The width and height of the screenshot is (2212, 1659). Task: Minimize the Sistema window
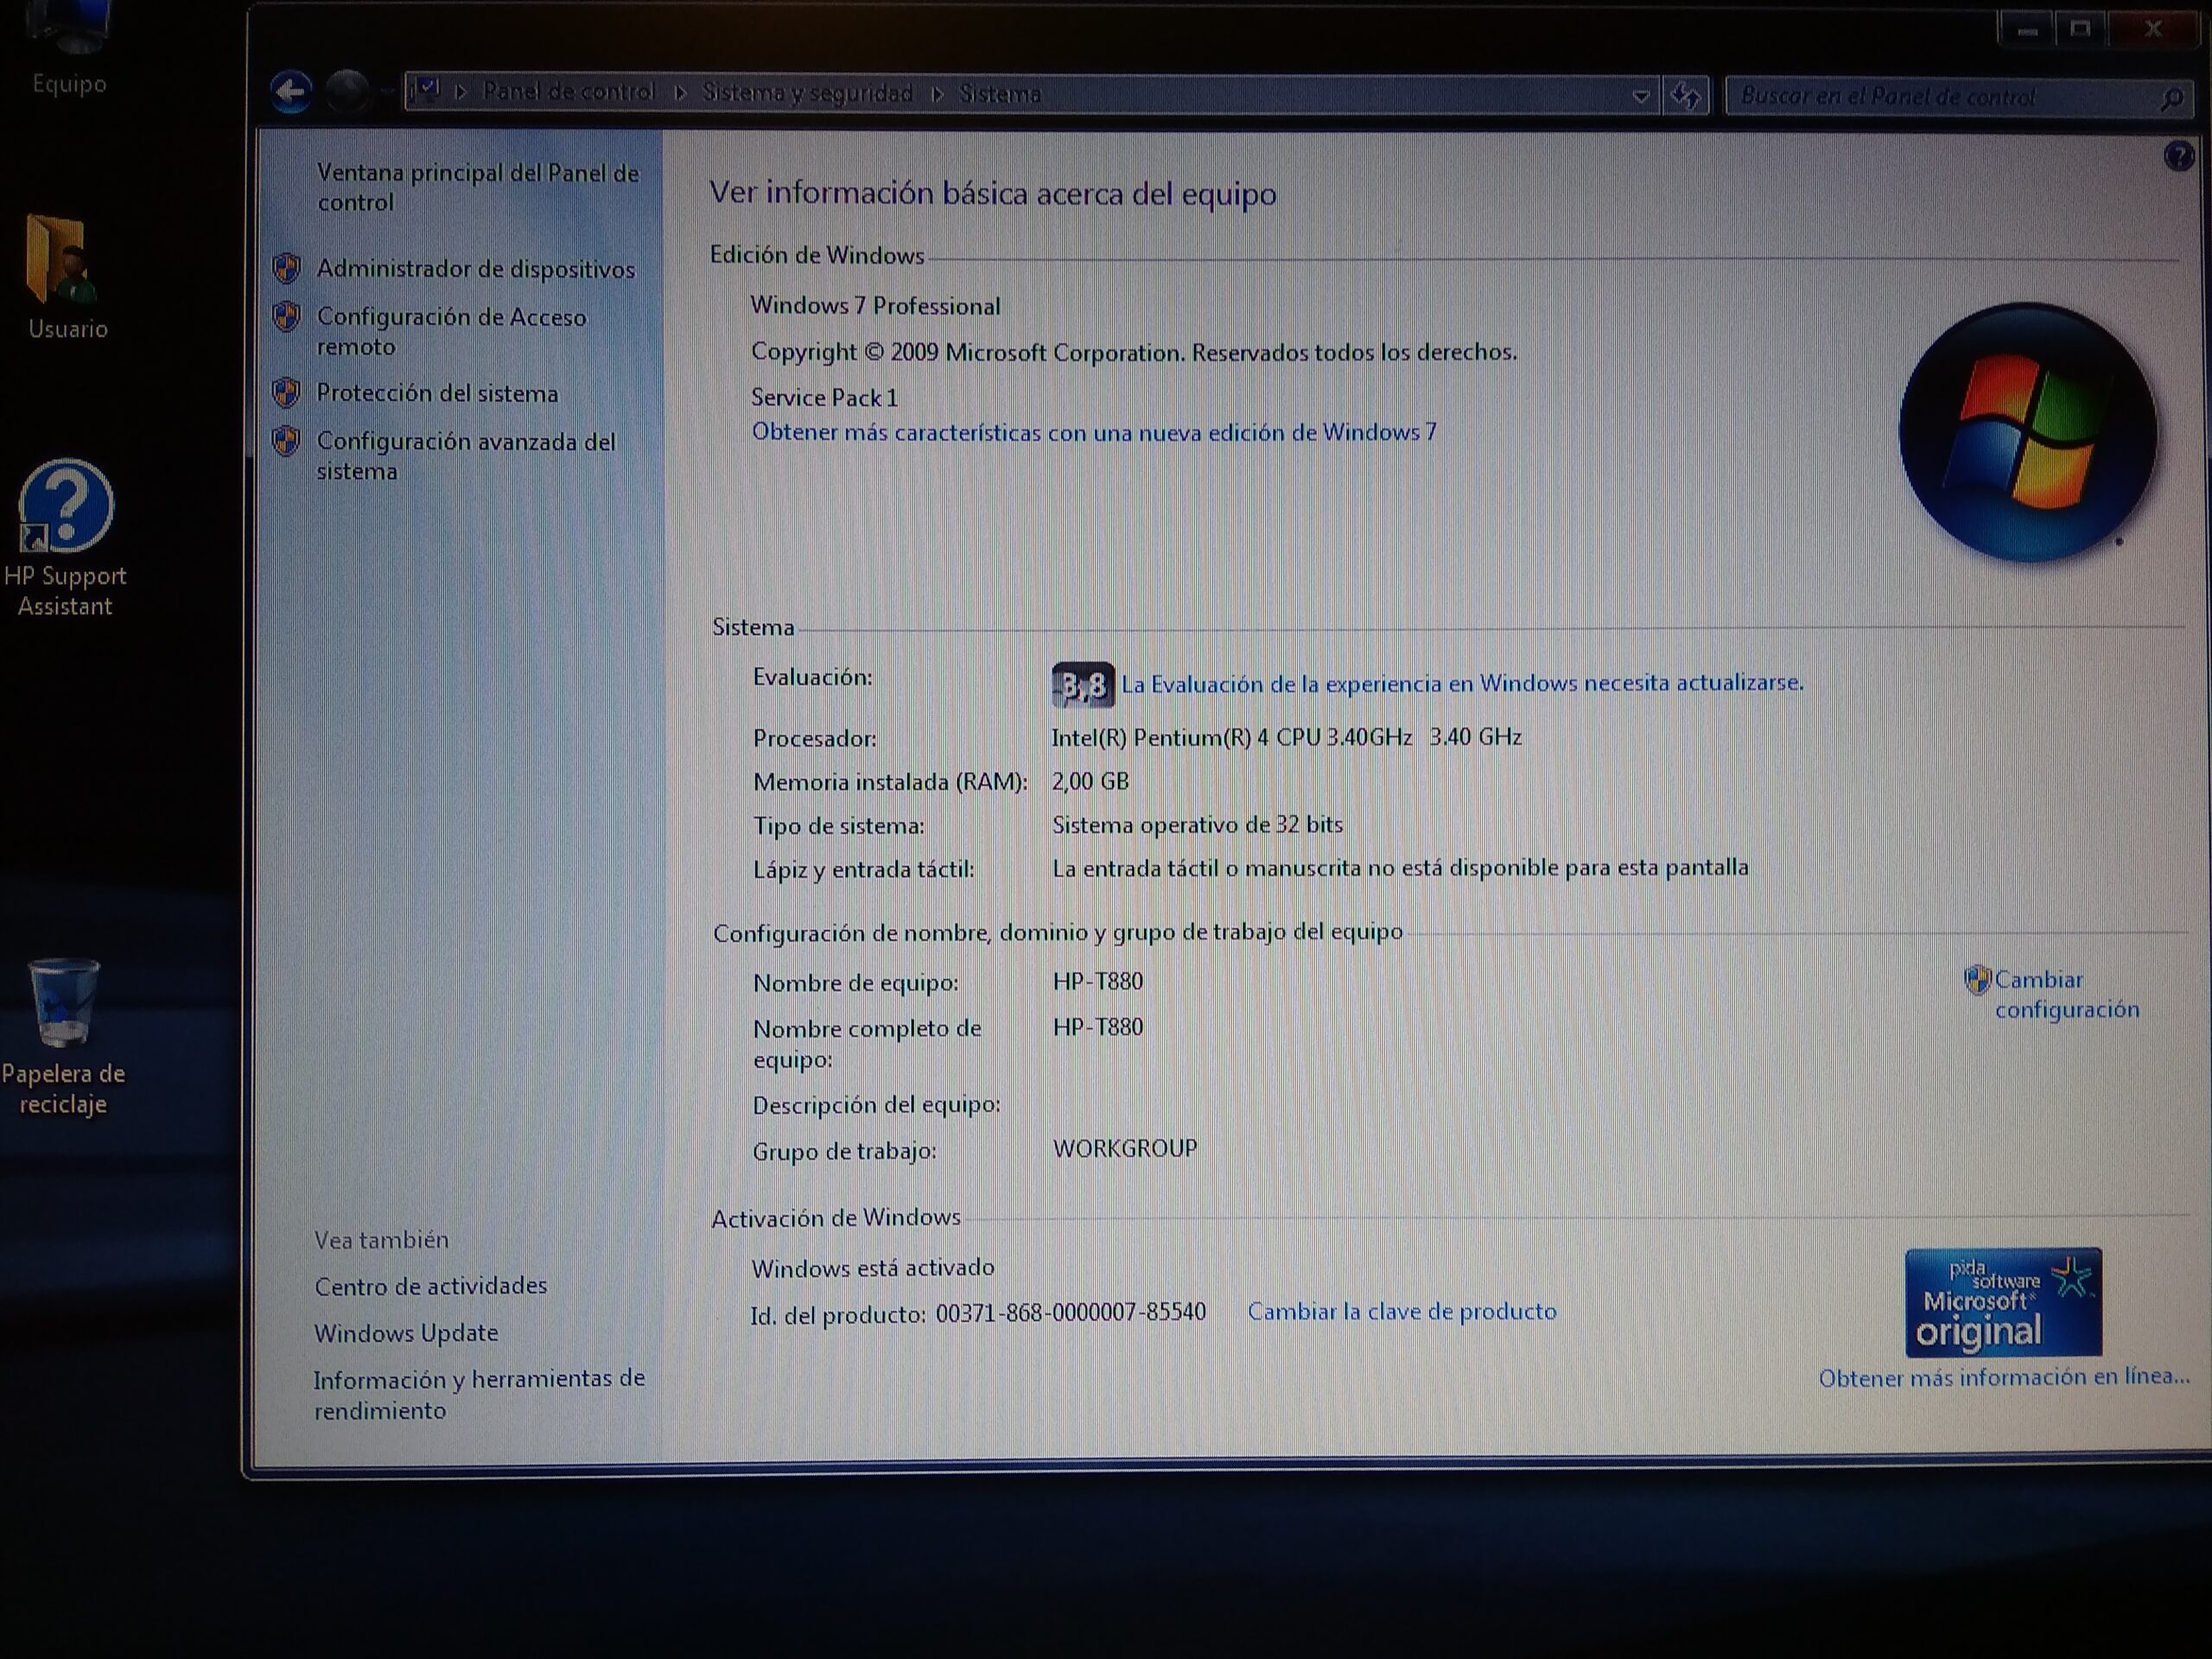tap(2027, 29)
